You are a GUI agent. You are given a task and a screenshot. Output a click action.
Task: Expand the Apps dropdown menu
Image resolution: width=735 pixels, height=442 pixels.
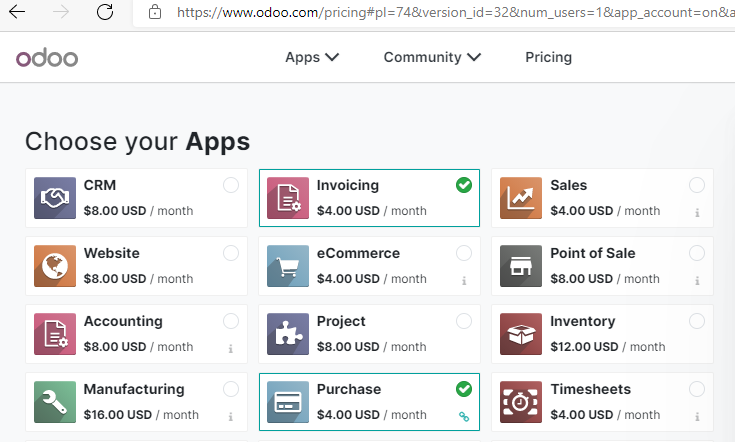(312, 57)
